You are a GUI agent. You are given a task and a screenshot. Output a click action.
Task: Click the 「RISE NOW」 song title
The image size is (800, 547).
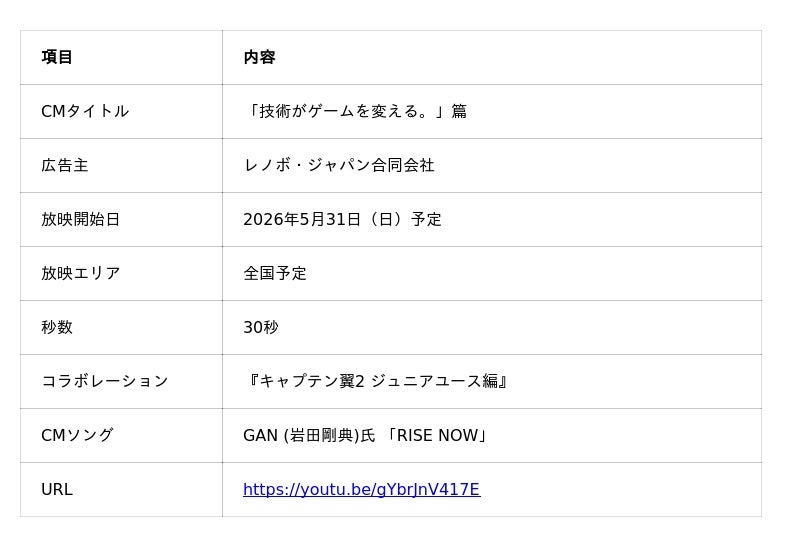tap(438, 435)
